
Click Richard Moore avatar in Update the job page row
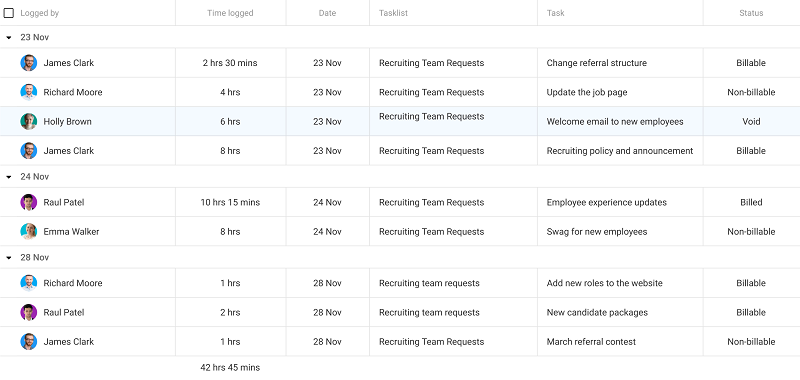tap(29, 92)
